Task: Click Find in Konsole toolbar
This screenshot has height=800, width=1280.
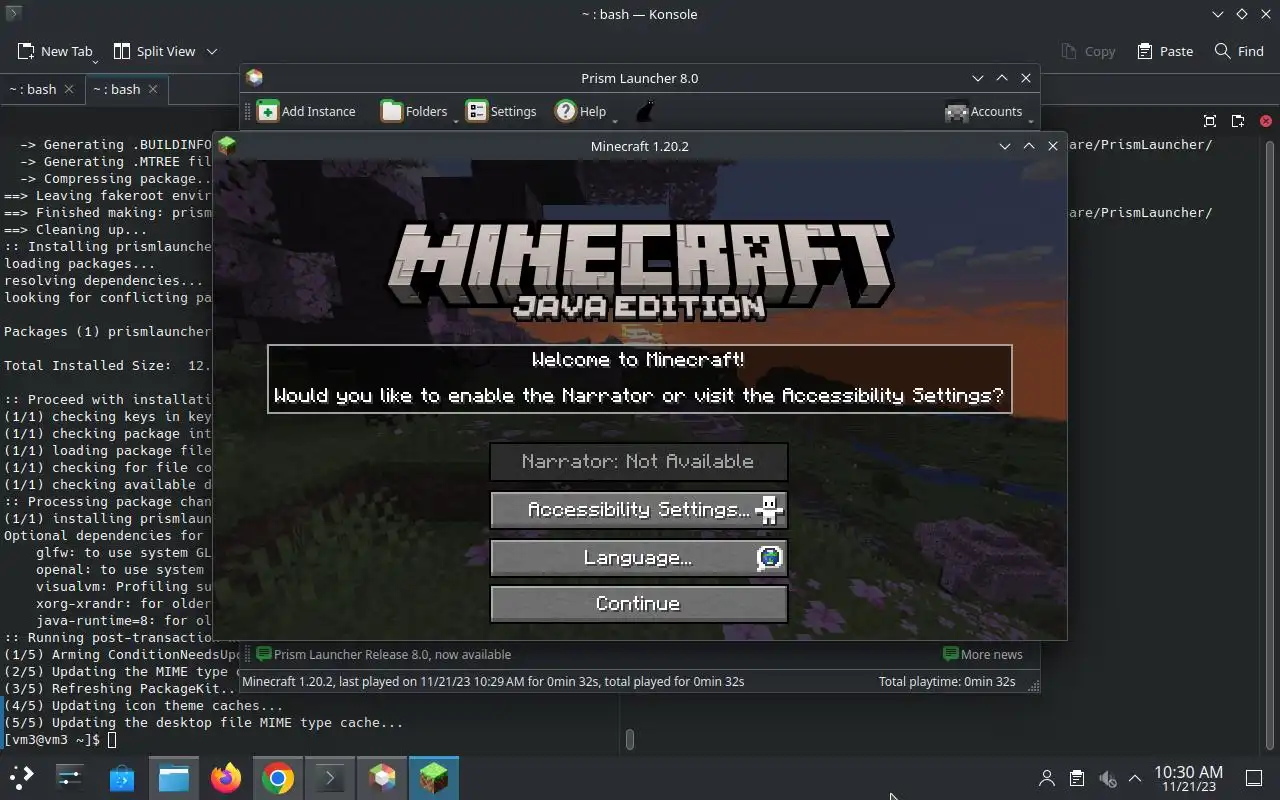Action: click(1239, 51)
